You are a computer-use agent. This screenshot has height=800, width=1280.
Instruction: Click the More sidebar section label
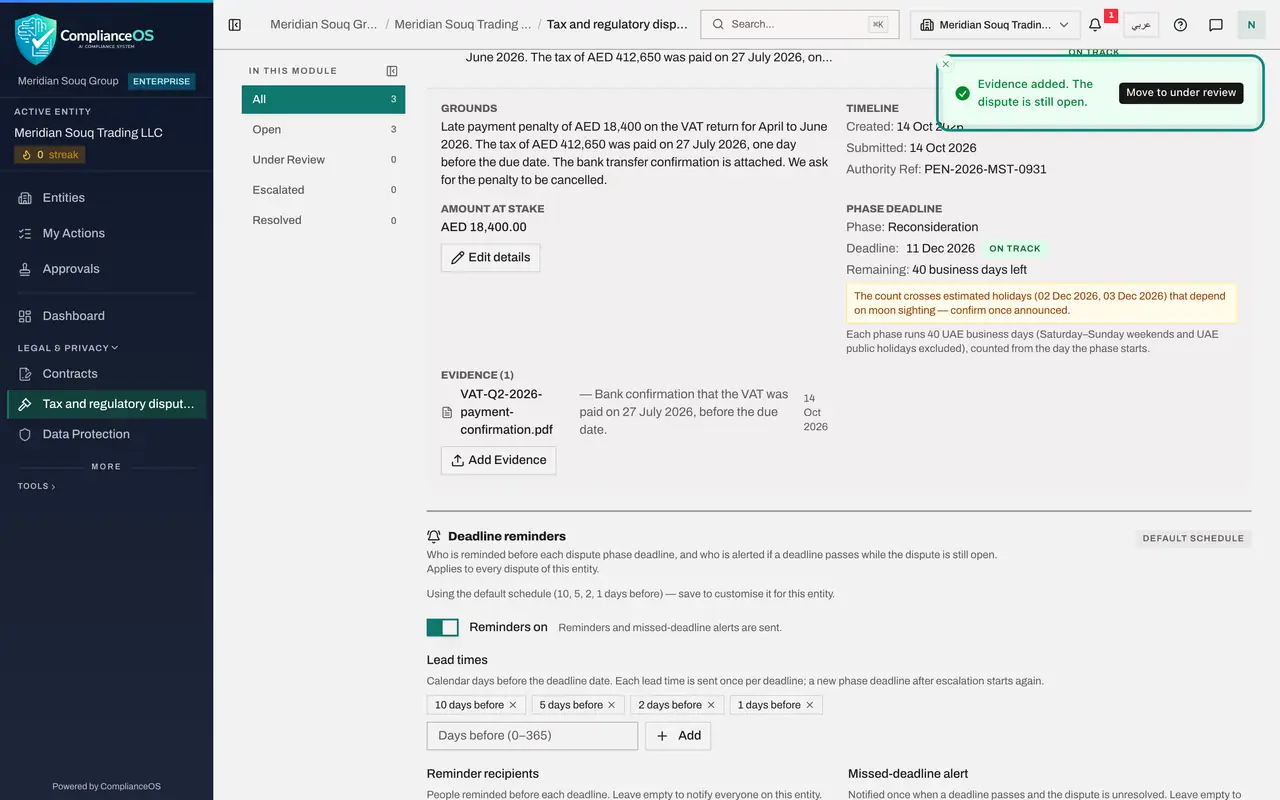106,467
